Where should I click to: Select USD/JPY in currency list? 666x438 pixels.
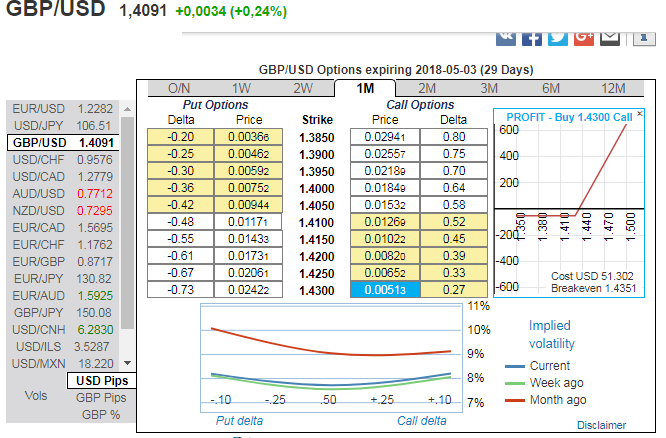point(63,126)
